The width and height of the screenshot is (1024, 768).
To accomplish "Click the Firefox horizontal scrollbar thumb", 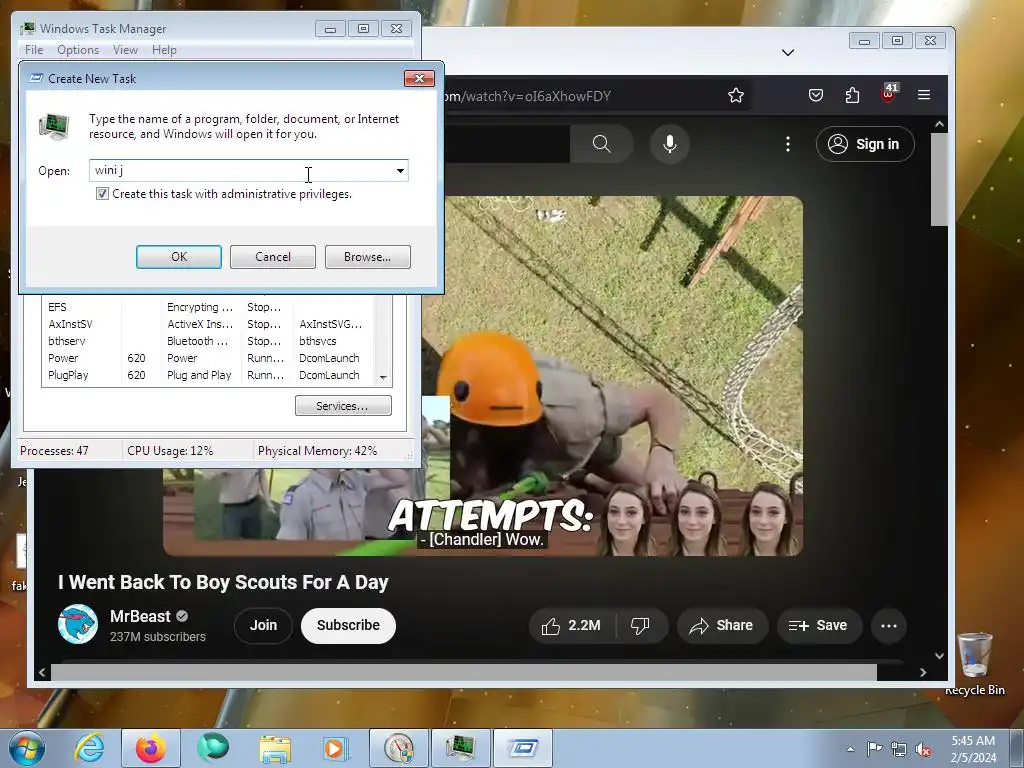I will [x=464, y=672].
